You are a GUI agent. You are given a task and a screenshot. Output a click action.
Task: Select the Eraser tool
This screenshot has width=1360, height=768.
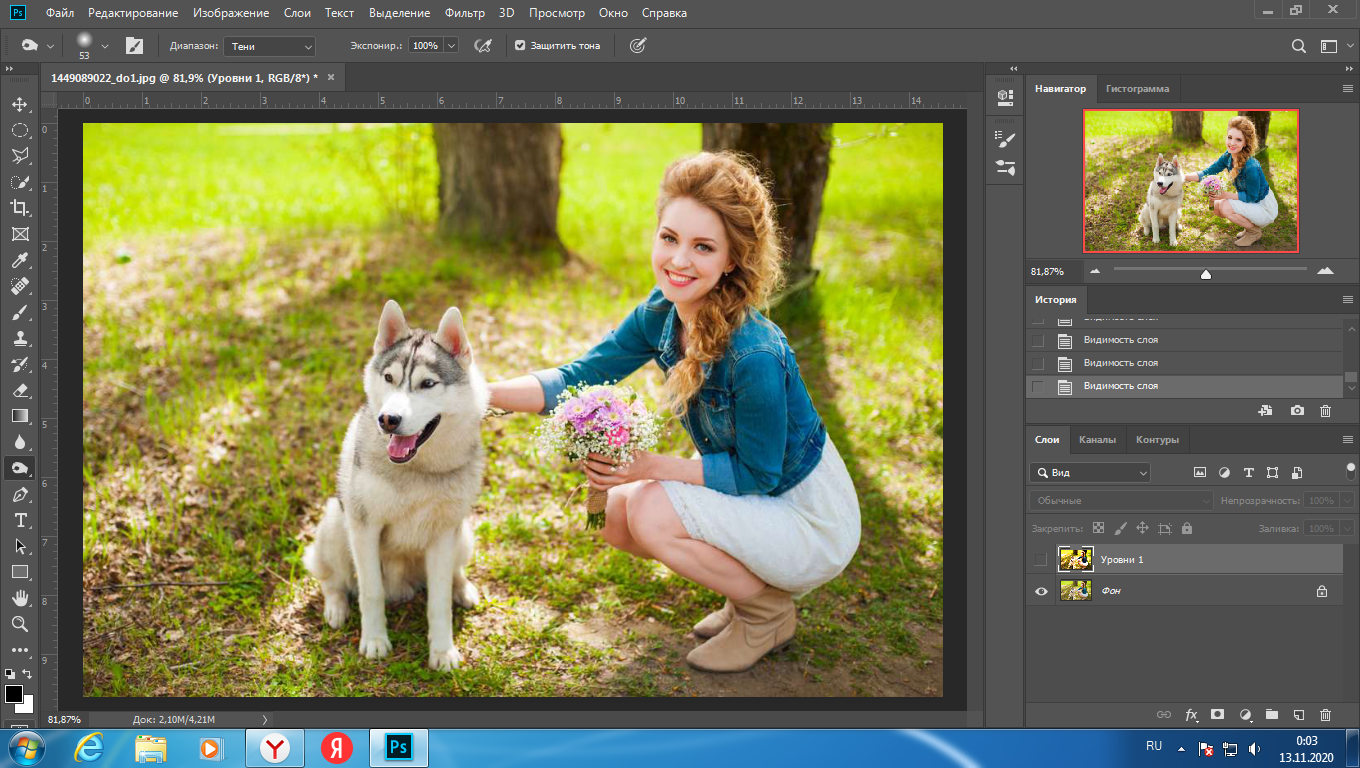(x=19, y=390)
